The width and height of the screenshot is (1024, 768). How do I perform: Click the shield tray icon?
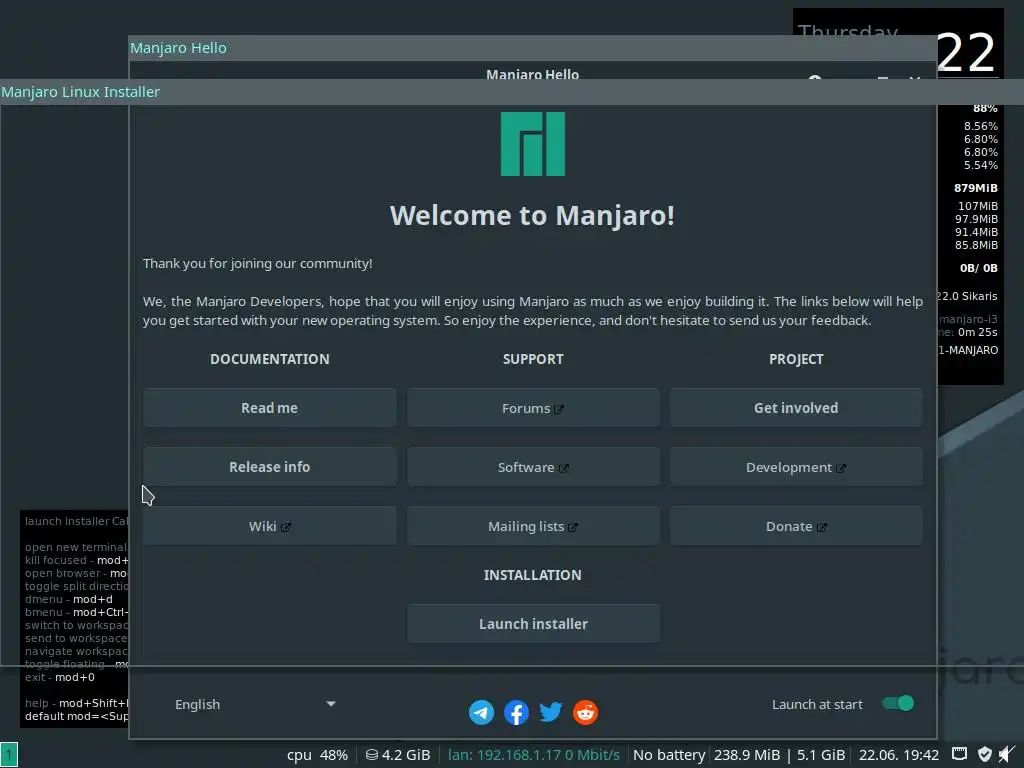(x=985, y=755)
